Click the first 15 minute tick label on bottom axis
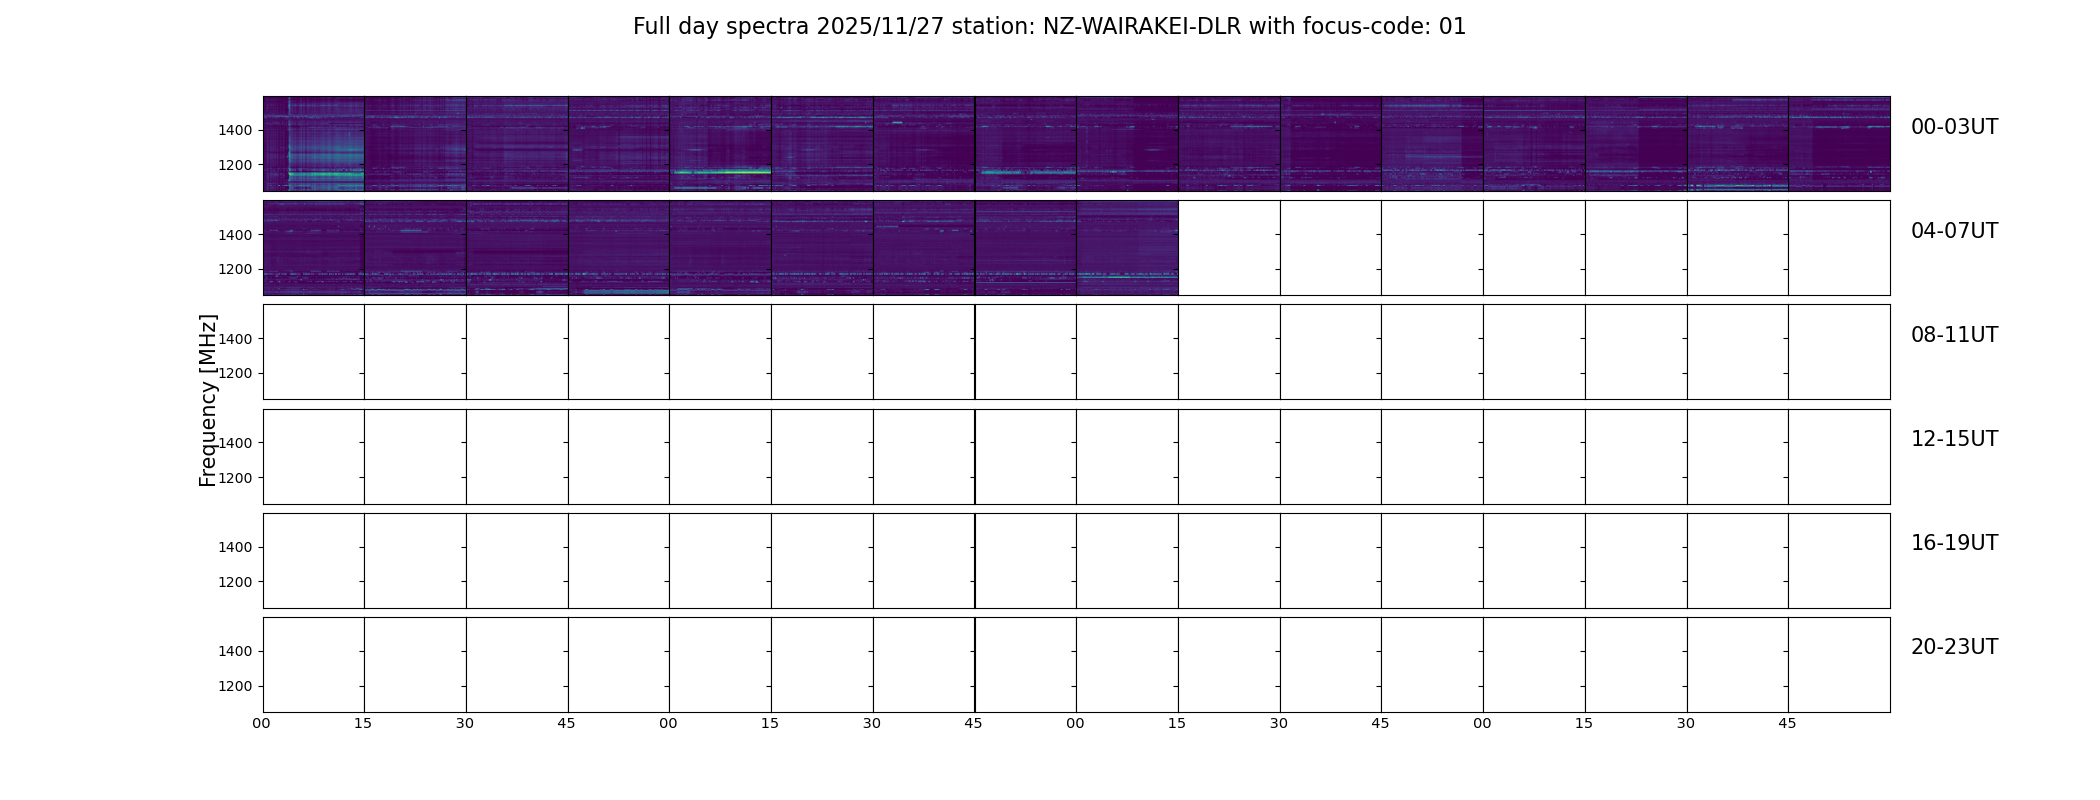Screen dimensions: 2100x800 [363, 723]
